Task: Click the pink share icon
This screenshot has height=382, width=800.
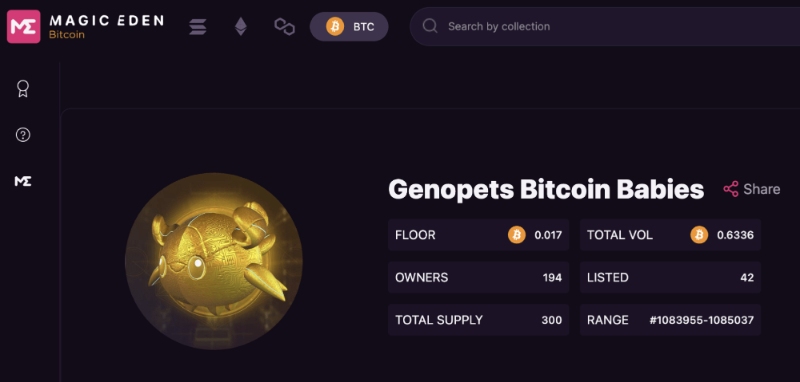Action: (731, 189)
